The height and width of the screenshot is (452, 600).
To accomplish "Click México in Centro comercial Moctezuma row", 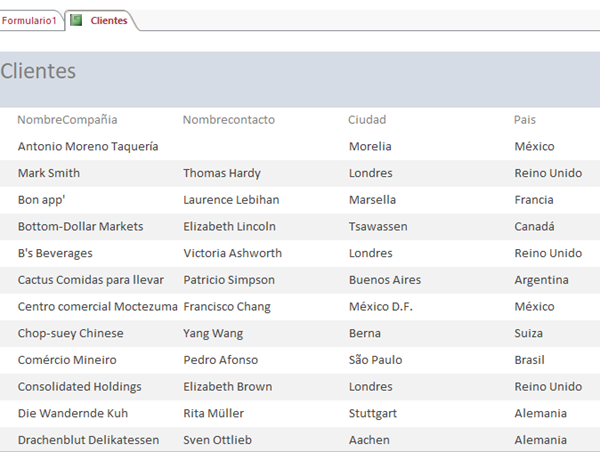I will pyautogui.click(x=534, y=307).
